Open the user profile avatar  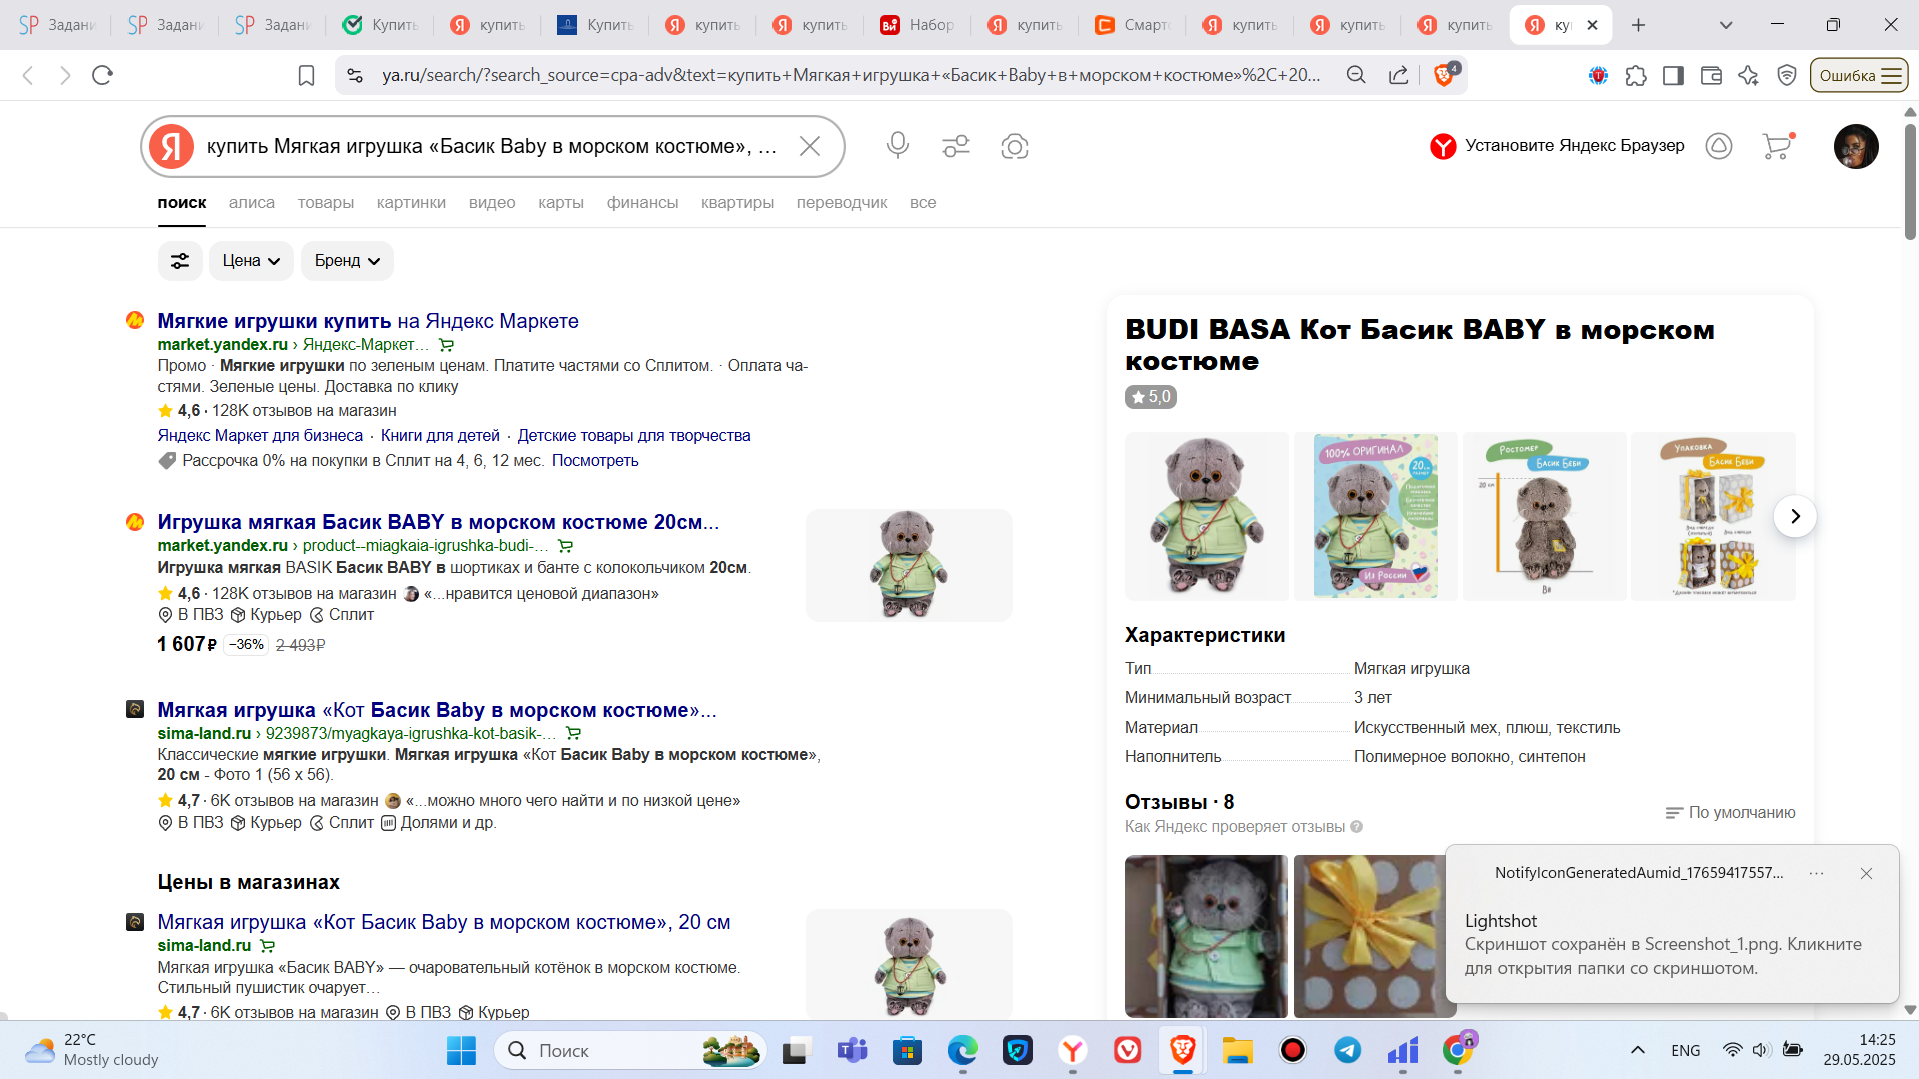coord(1856,146)
